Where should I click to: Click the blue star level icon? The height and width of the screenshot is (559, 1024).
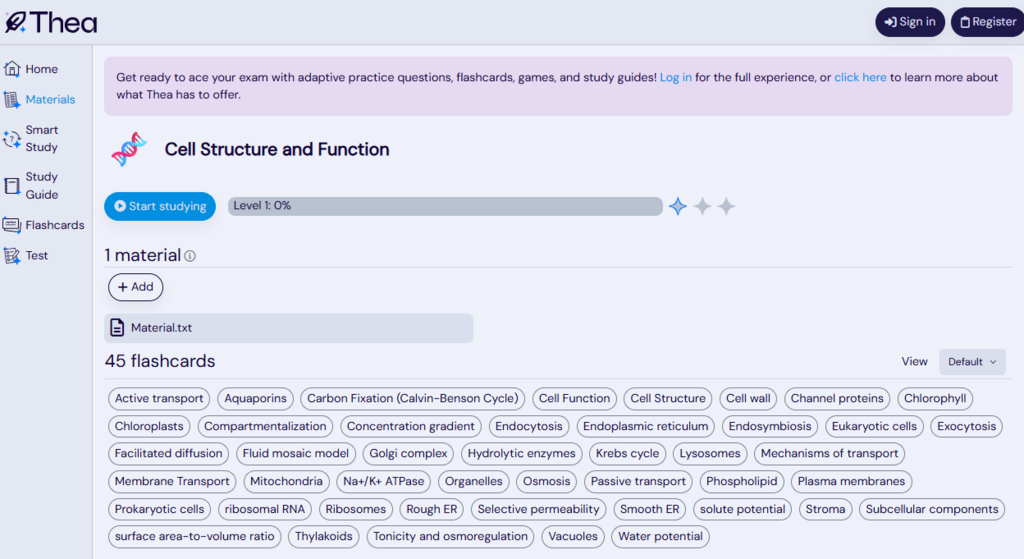click(x=678, y=206)
